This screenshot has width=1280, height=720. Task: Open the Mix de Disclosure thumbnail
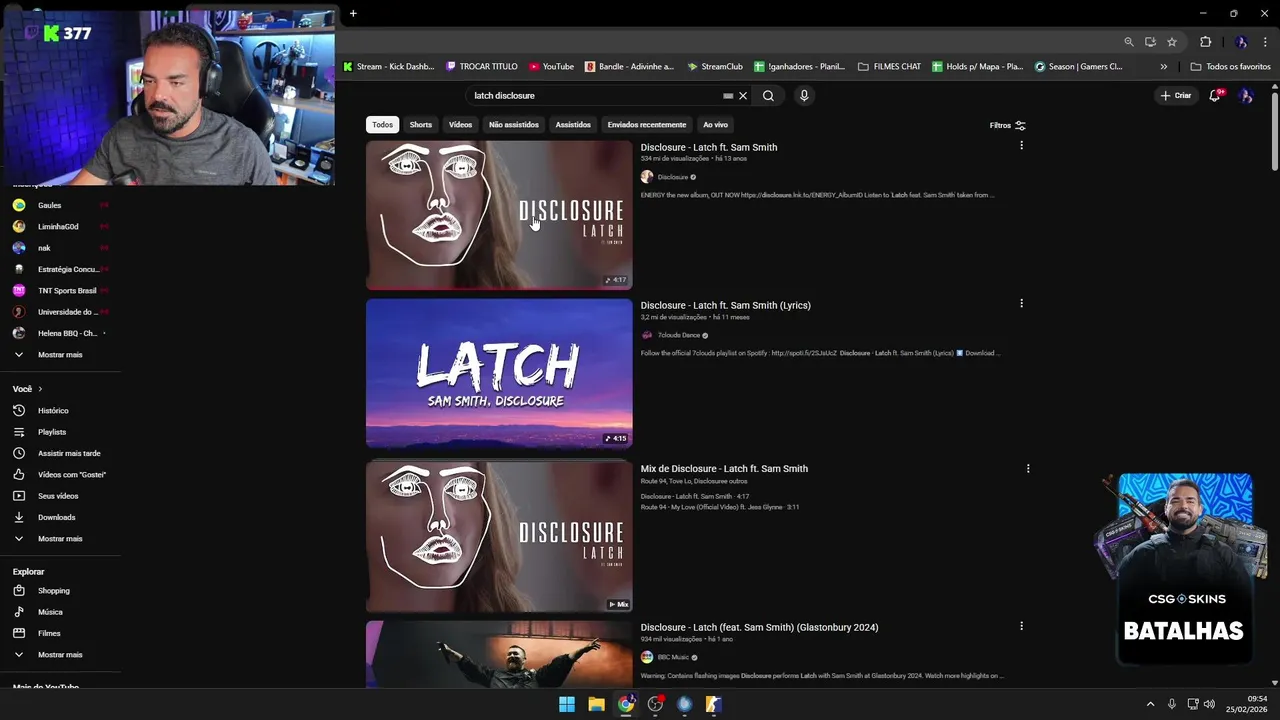coord(499,536)
